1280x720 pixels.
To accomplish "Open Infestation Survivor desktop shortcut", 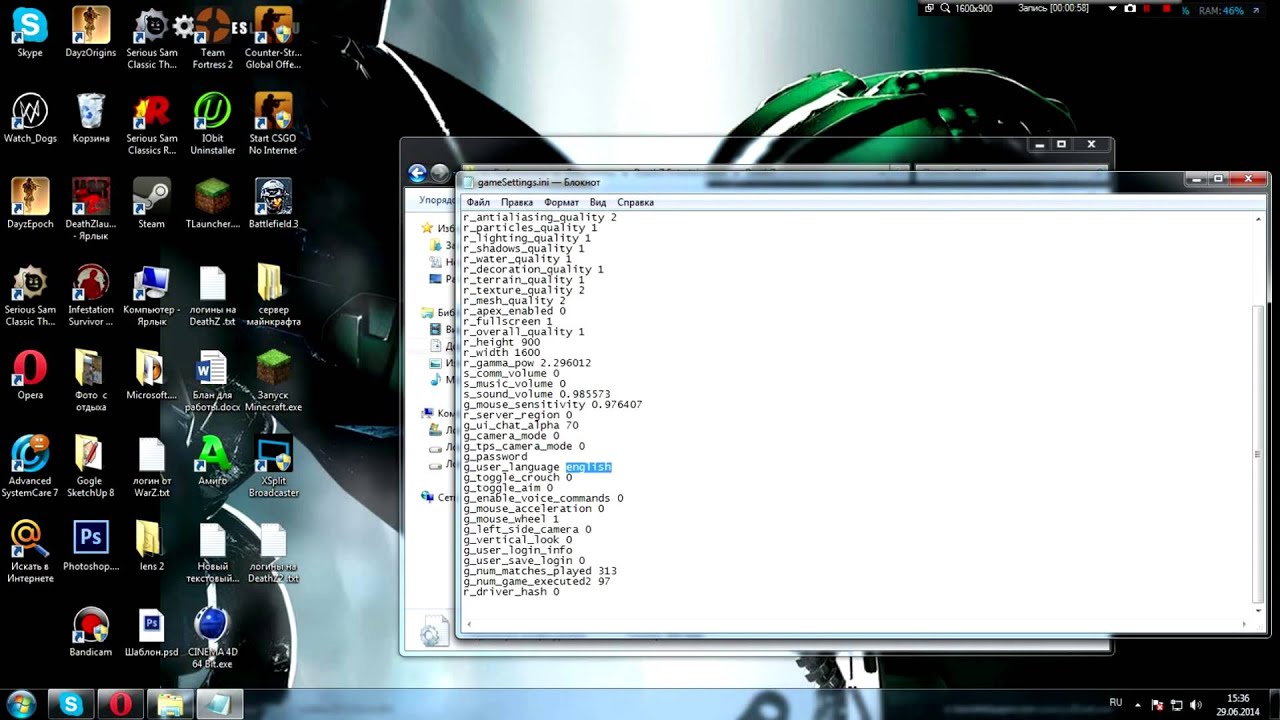I will point(91,296).
